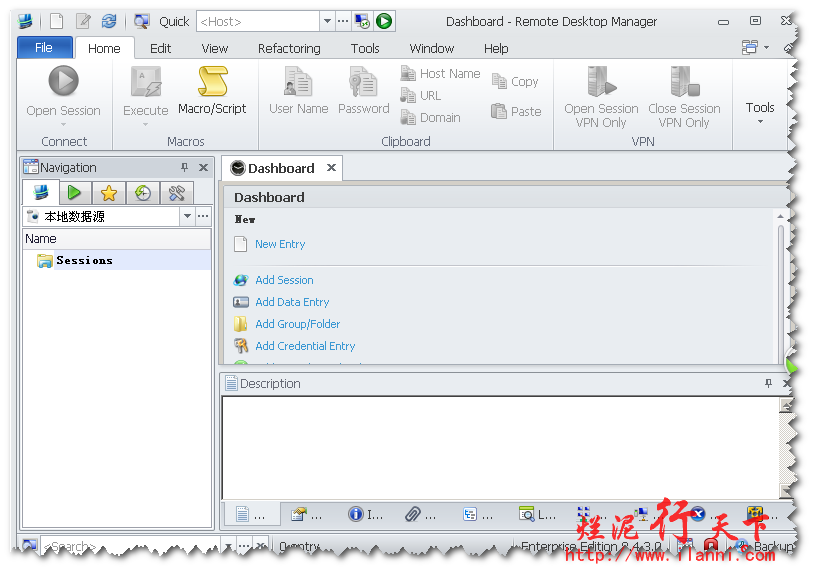Open the Macro/Script scroll icon
815x573 pixels.
(213, 81)
